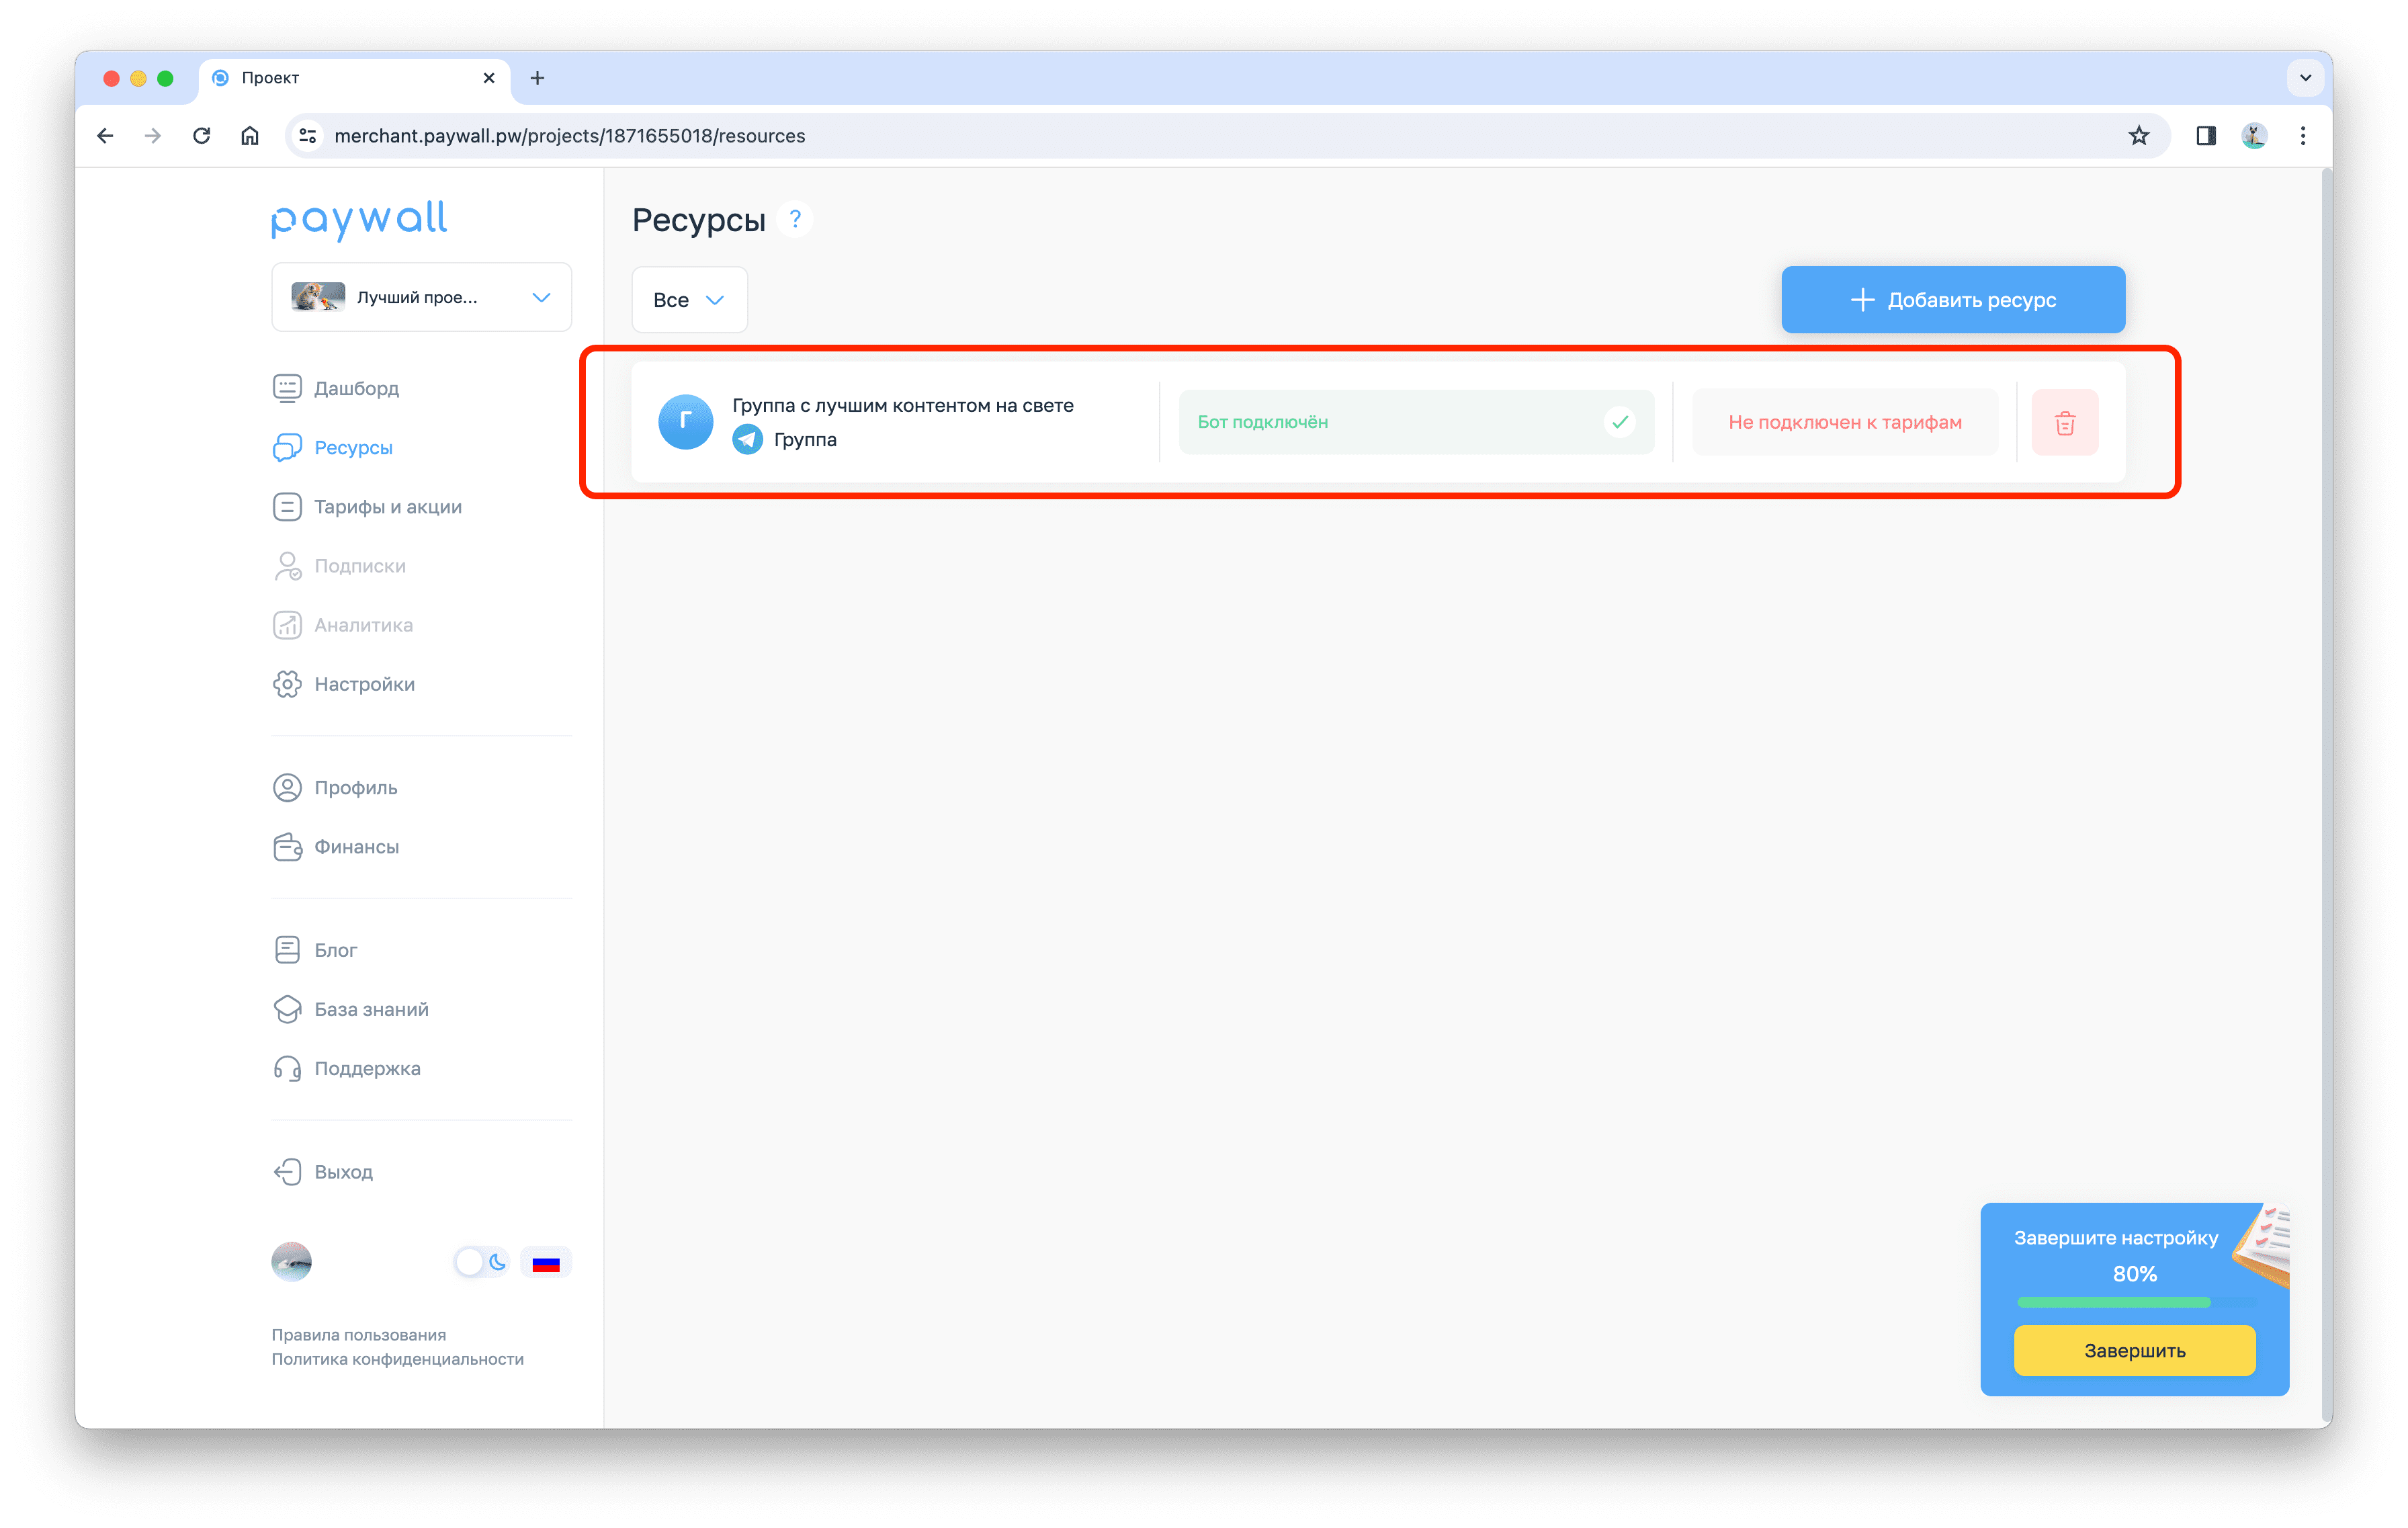
Task: Toggle dark mode switch
Action: click(x=483, y=1262)
